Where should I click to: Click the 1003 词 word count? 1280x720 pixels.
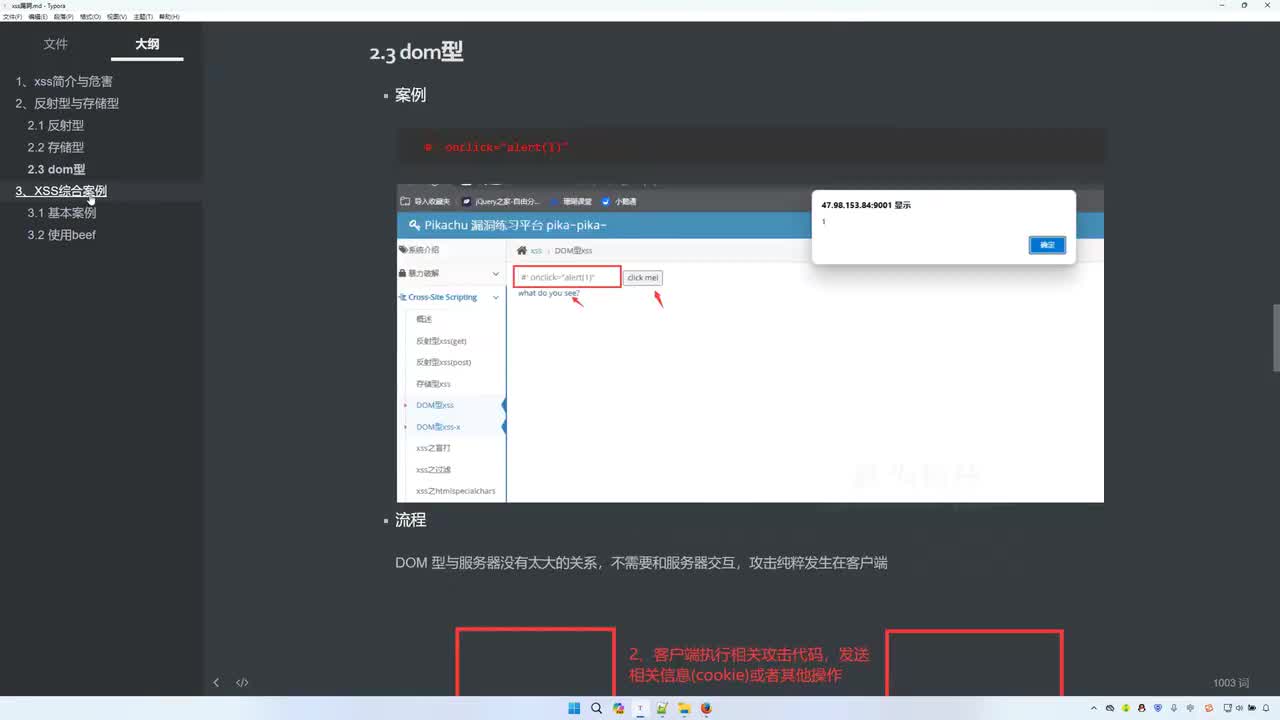pos(1231,683)
